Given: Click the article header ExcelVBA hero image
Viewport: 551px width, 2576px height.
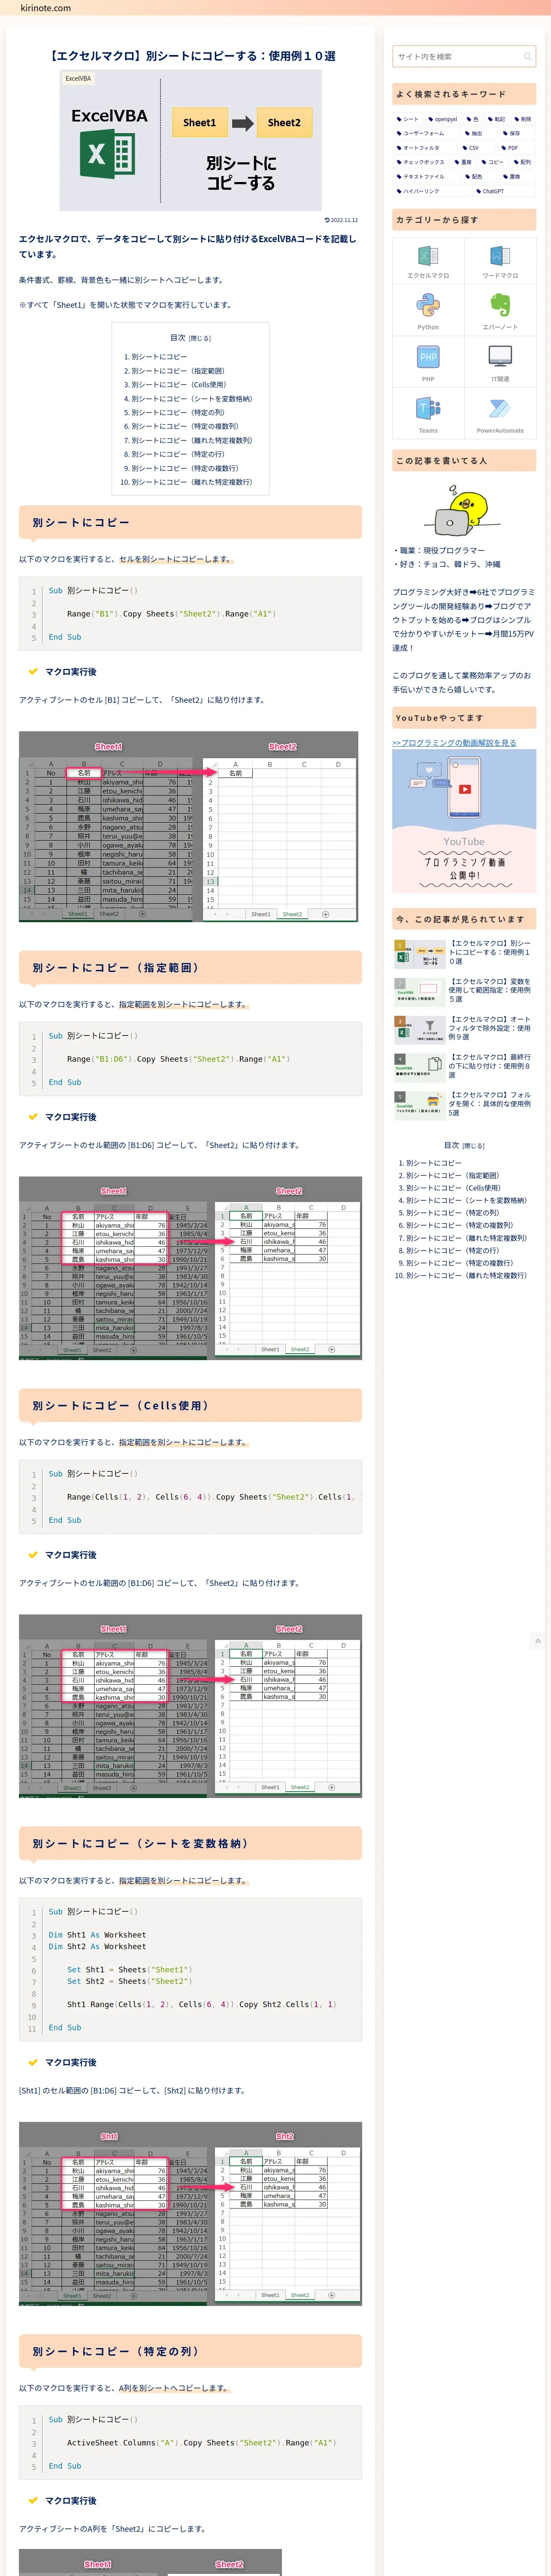Looking at the screenshot, I should (x=190, y=141).
